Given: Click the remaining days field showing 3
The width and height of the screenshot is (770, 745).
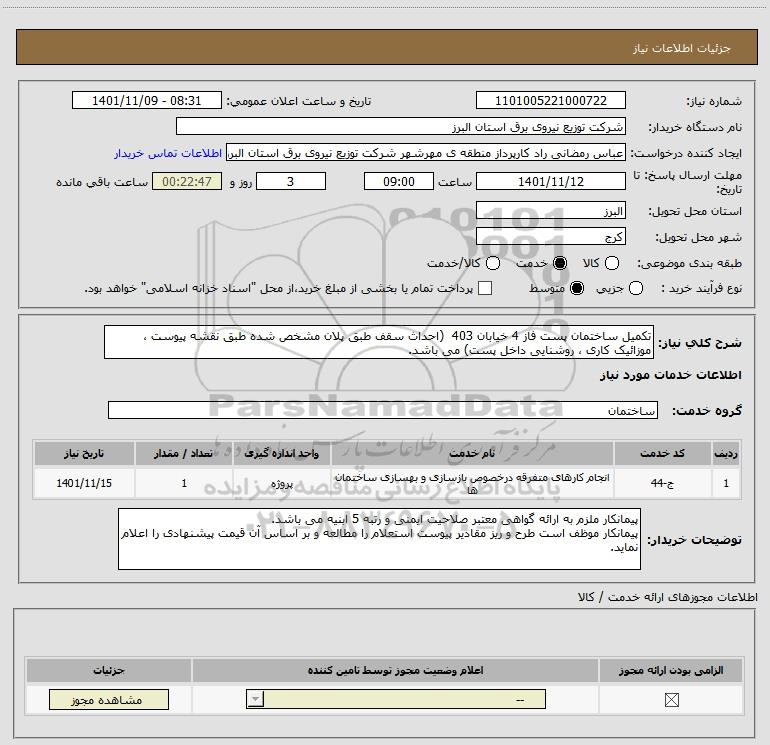Looking at the screenshot, I should point(291,181).
